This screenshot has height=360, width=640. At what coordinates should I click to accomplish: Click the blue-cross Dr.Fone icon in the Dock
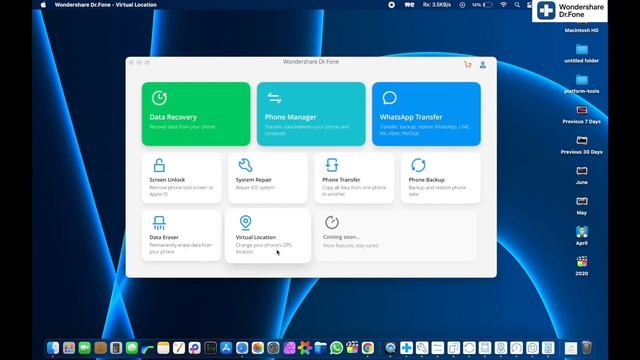click(x=406, y=348)
